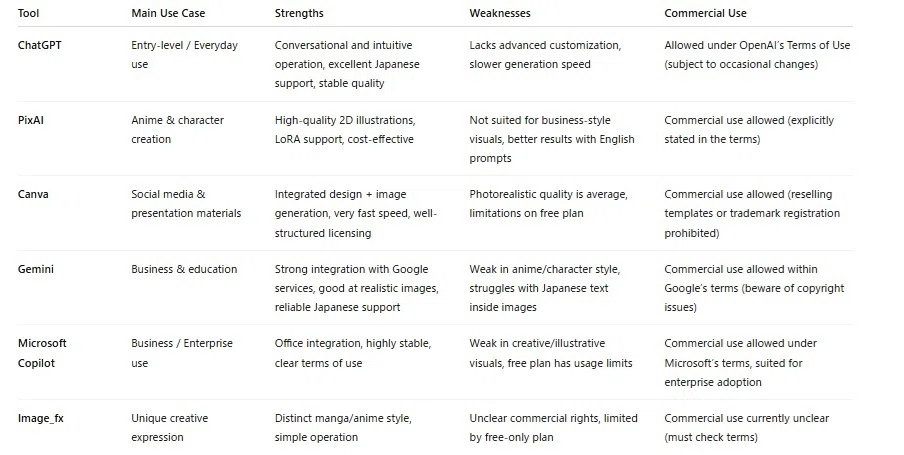Image resolution: width=904 pixels, height=455 pixels.
Task: Click 'Social media & presentation materials' cell
Action: coord(186,204)
